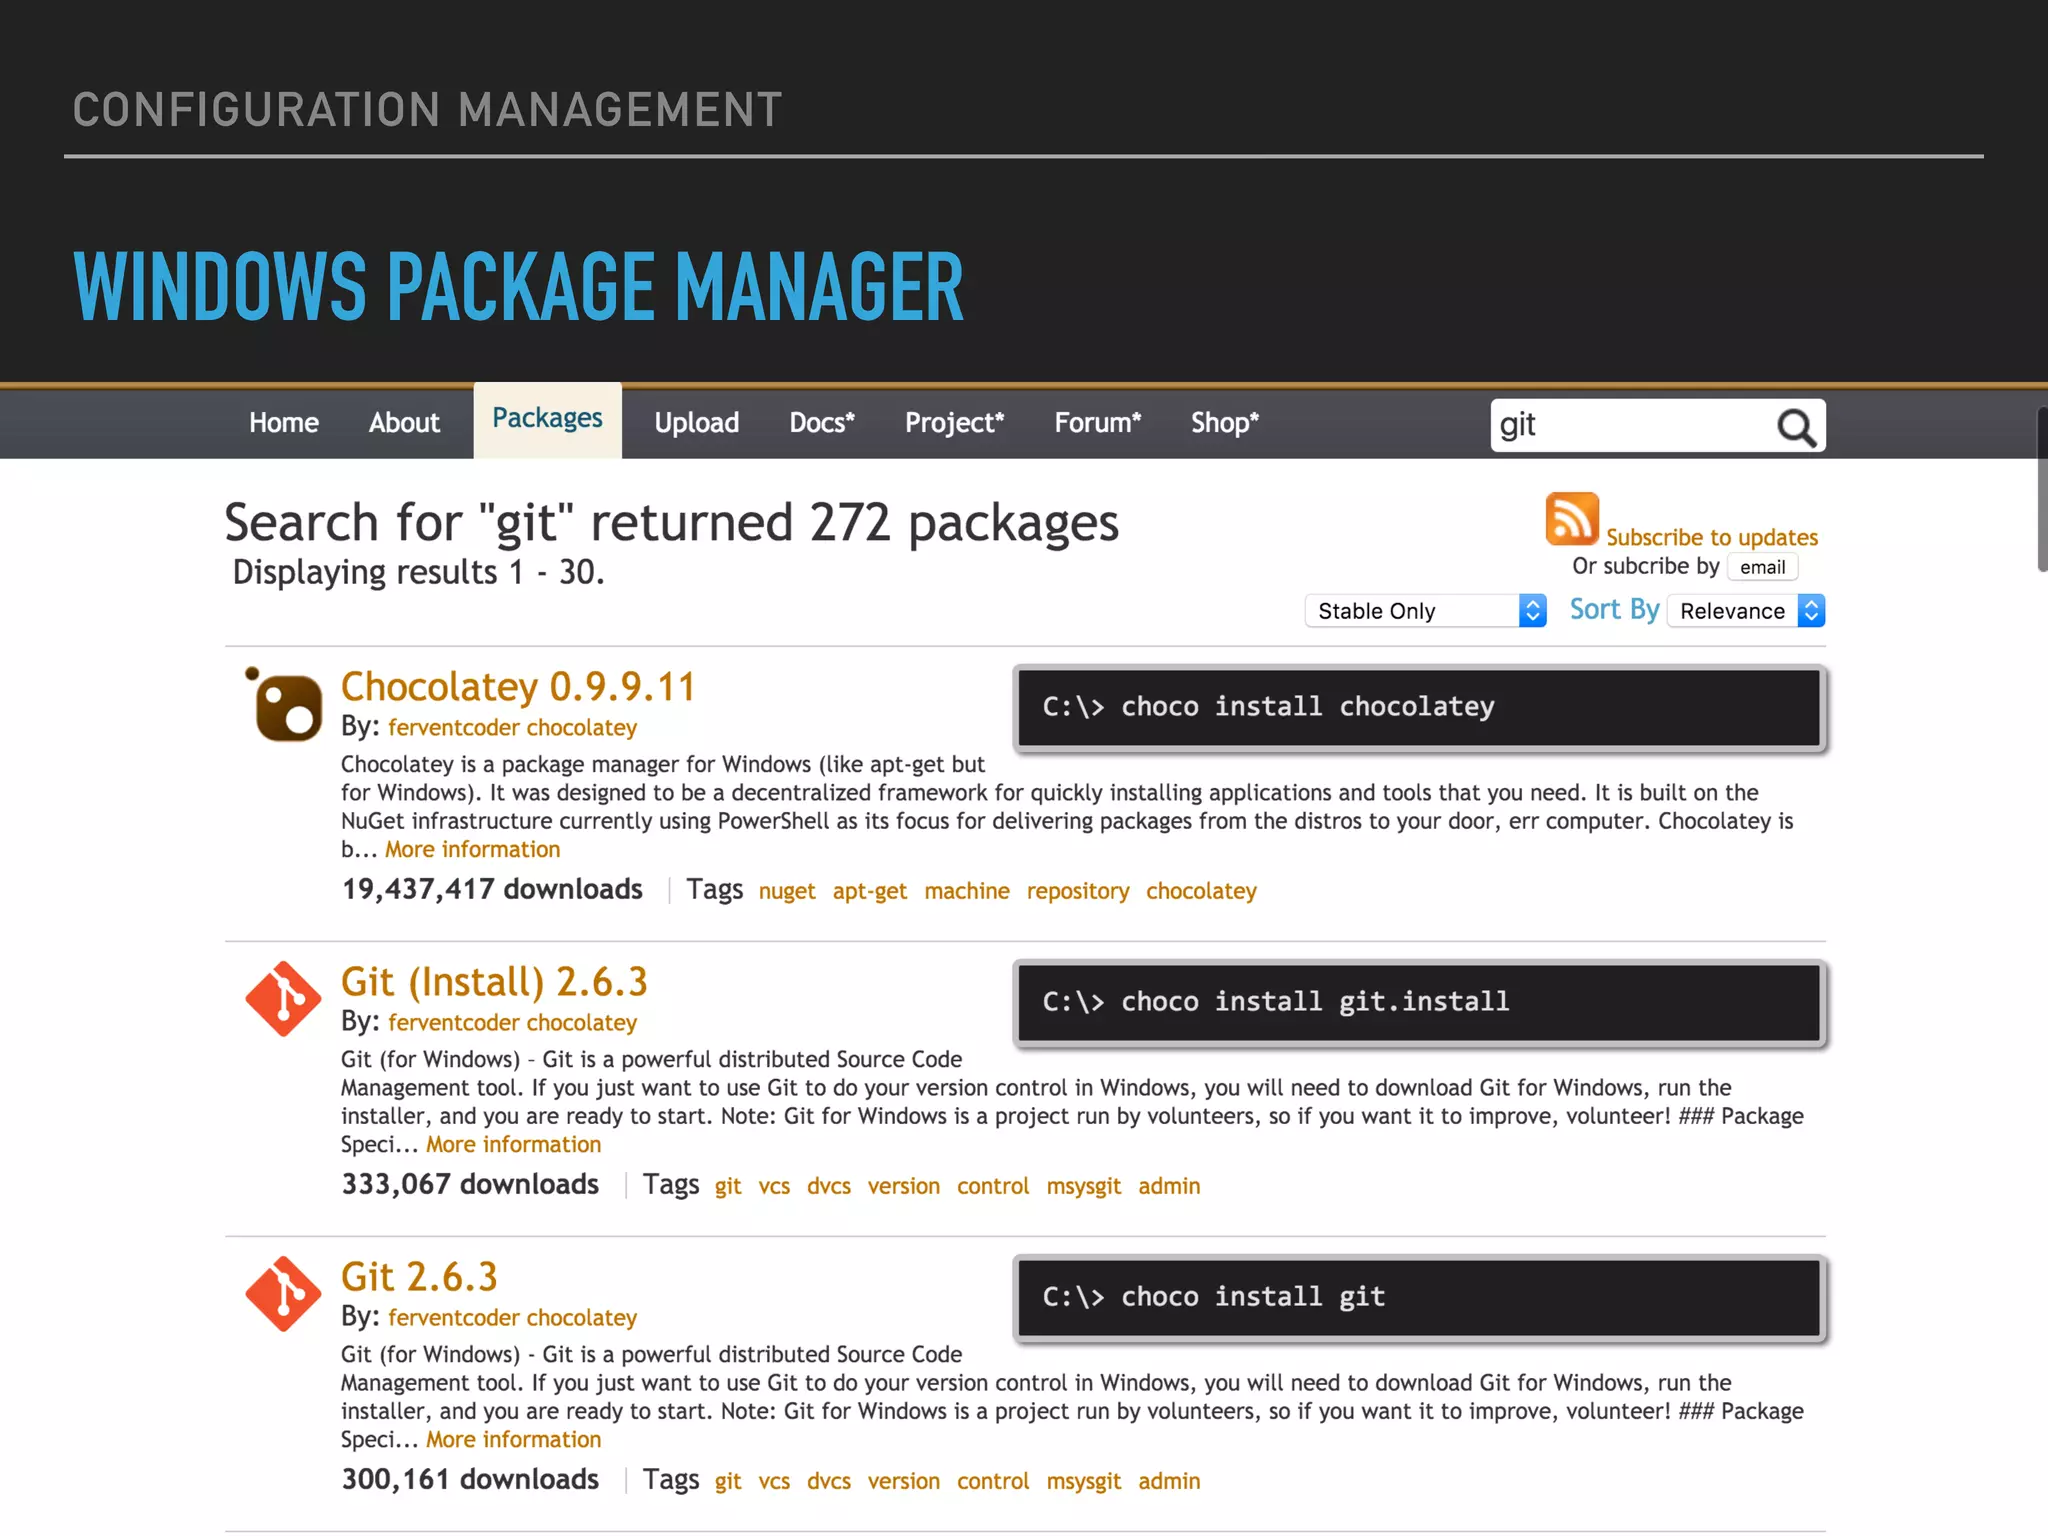The image size is (2048, 1536).
Task: Click the dvcs tag under Git (Install)
Action: click(x=829, y=1186)
